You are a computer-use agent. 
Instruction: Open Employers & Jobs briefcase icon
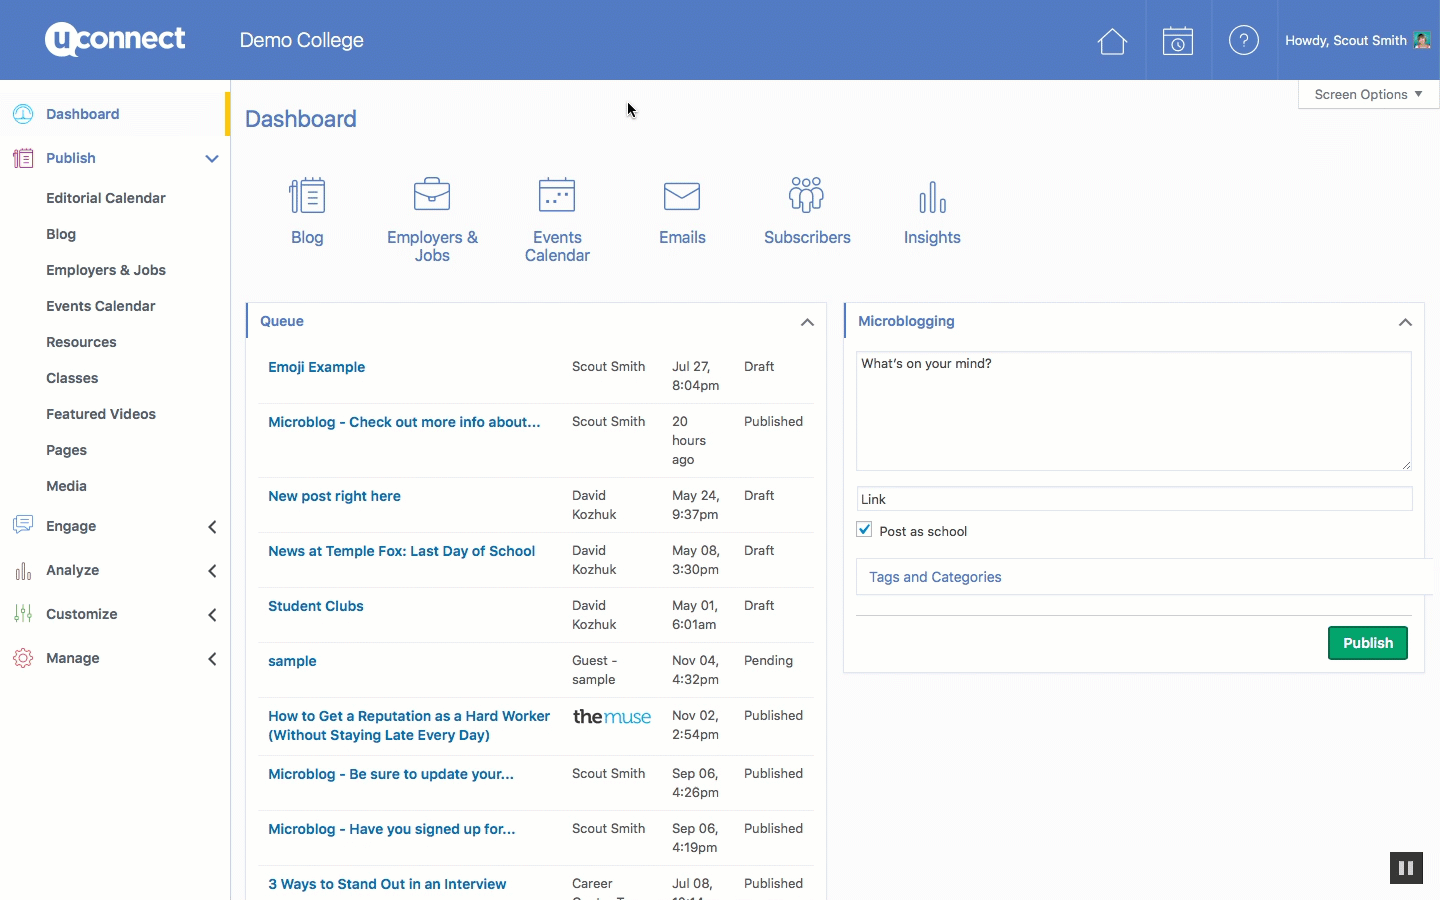(432, 196)
